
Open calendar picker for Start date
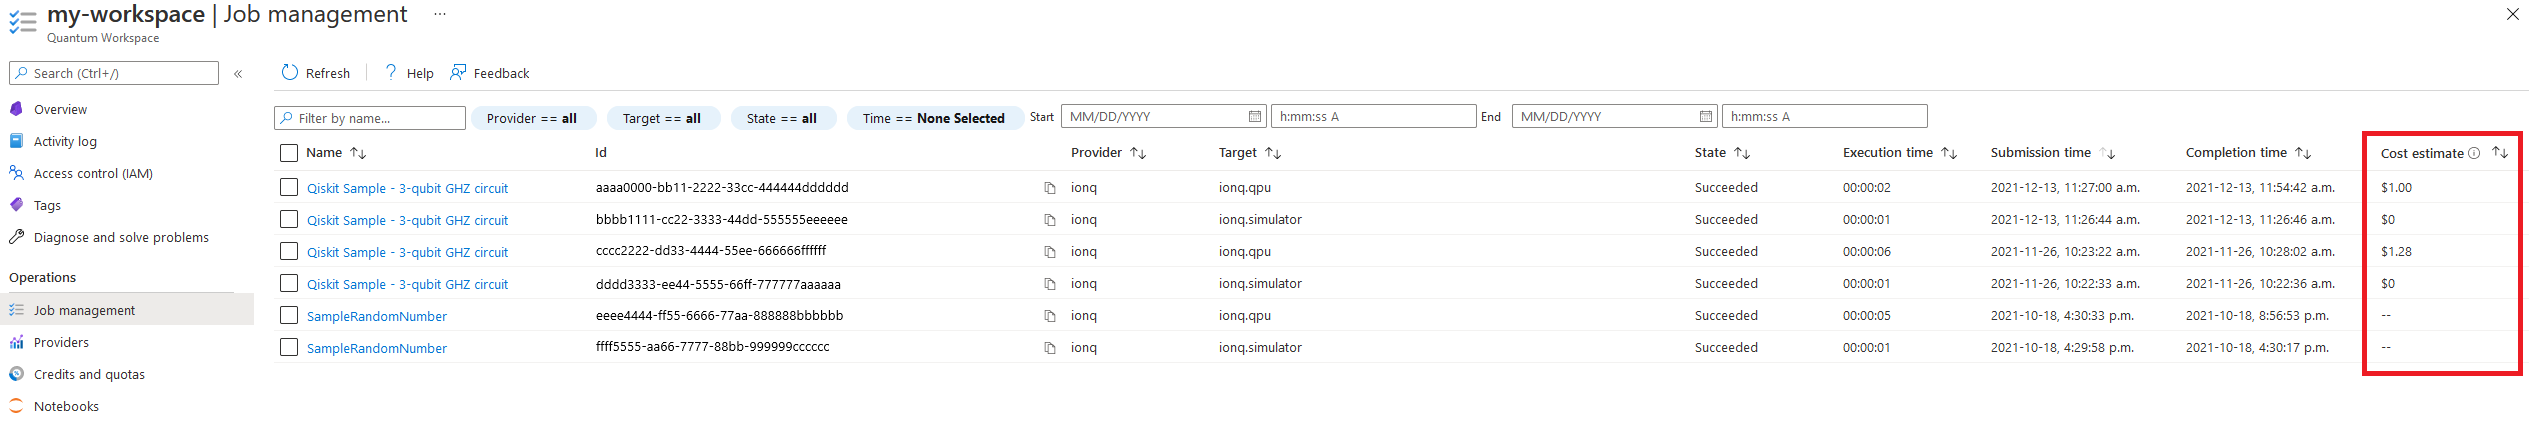tap(1255, 117)
